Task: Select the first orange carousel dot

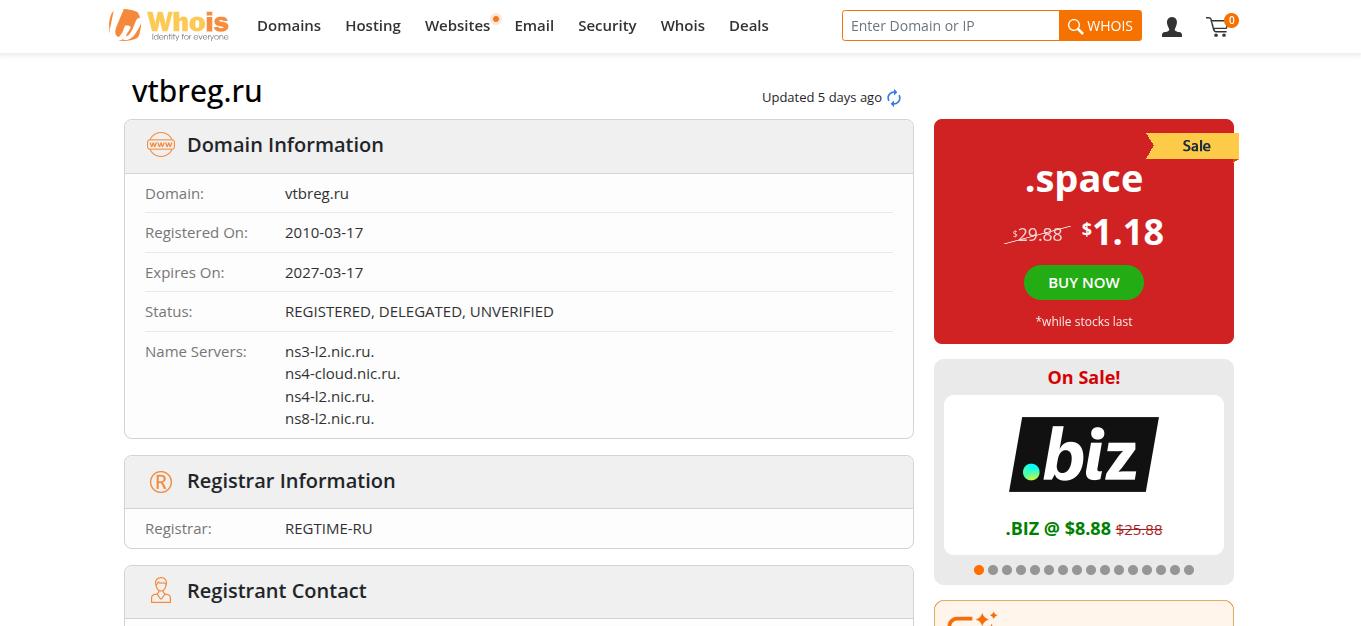Action: click(979, 570)
